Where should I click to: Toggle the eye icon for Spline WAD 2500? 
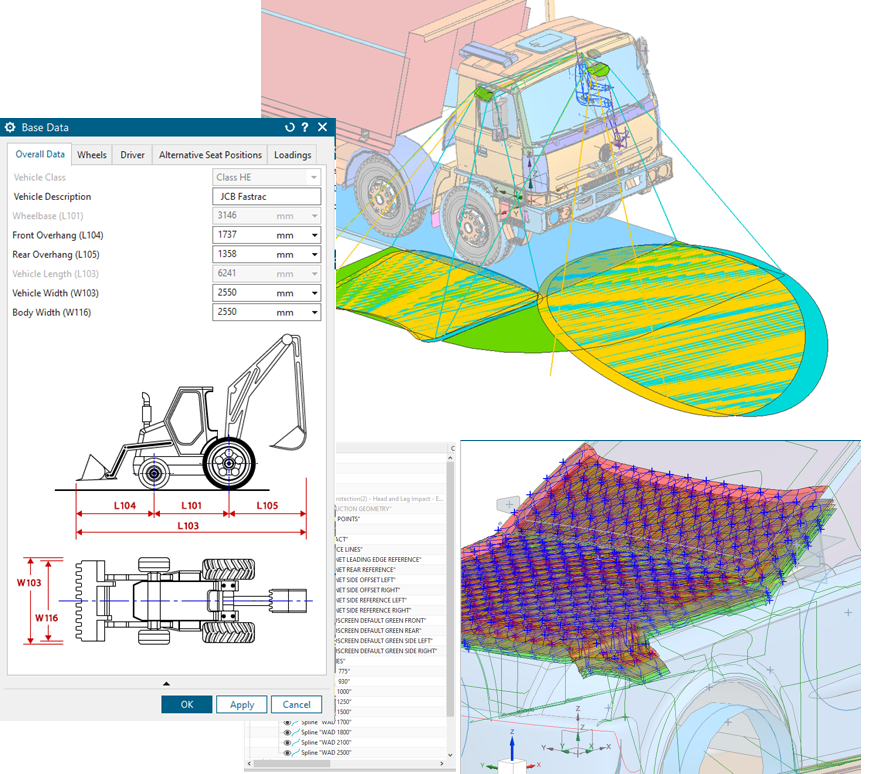(x=287, y=752)
